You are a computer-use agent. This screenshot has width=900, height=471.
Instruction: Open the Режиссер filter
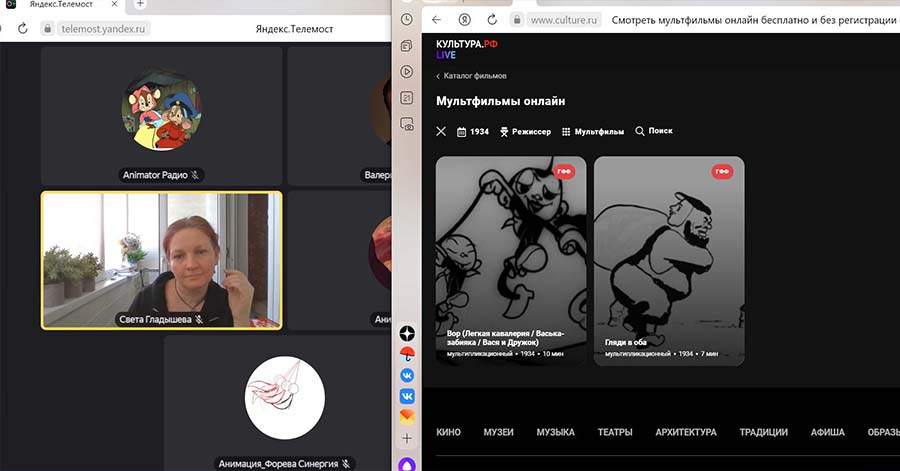click(525, 132)
